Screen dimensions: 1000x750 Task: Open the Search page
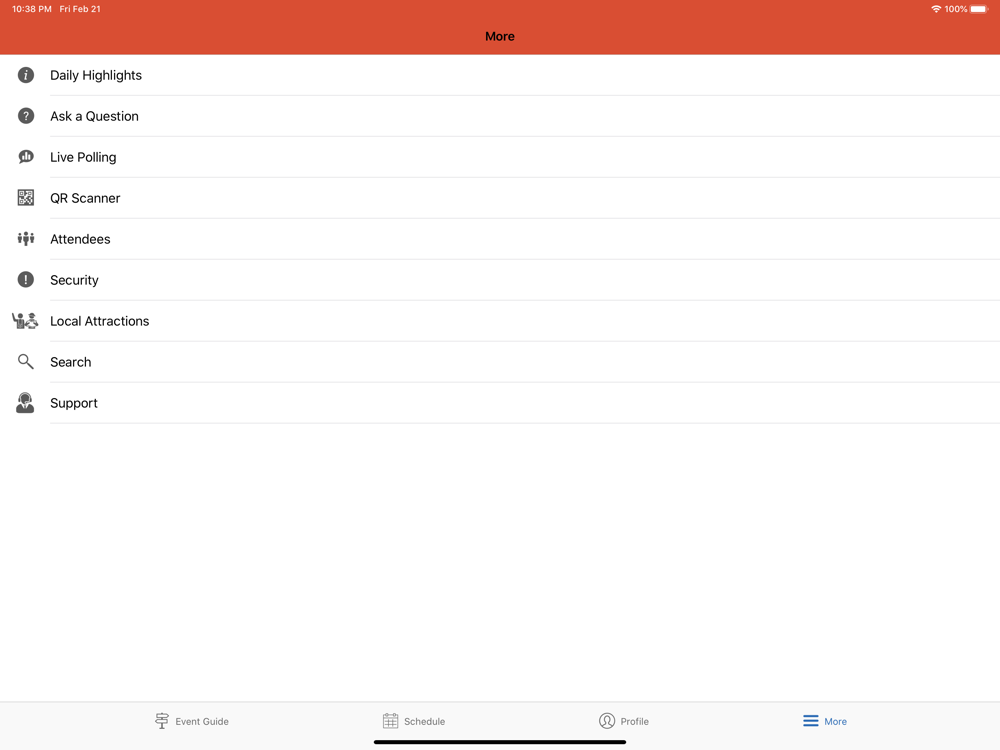click(x=500, y=362)
